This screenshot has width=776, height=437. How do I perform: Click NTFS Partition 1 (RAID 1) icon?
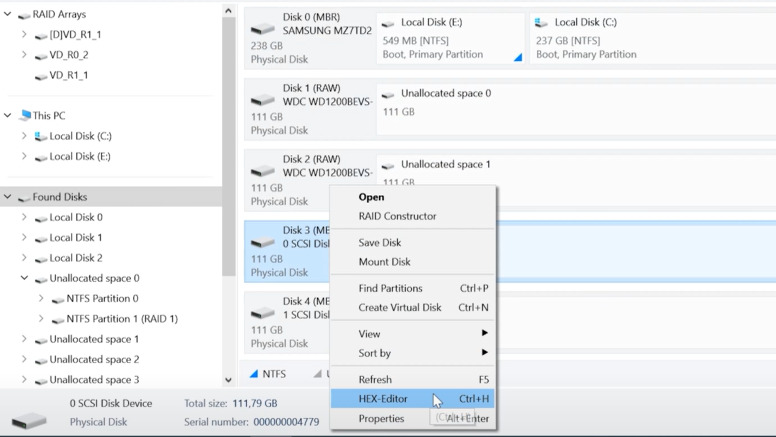tap(58, 320)
